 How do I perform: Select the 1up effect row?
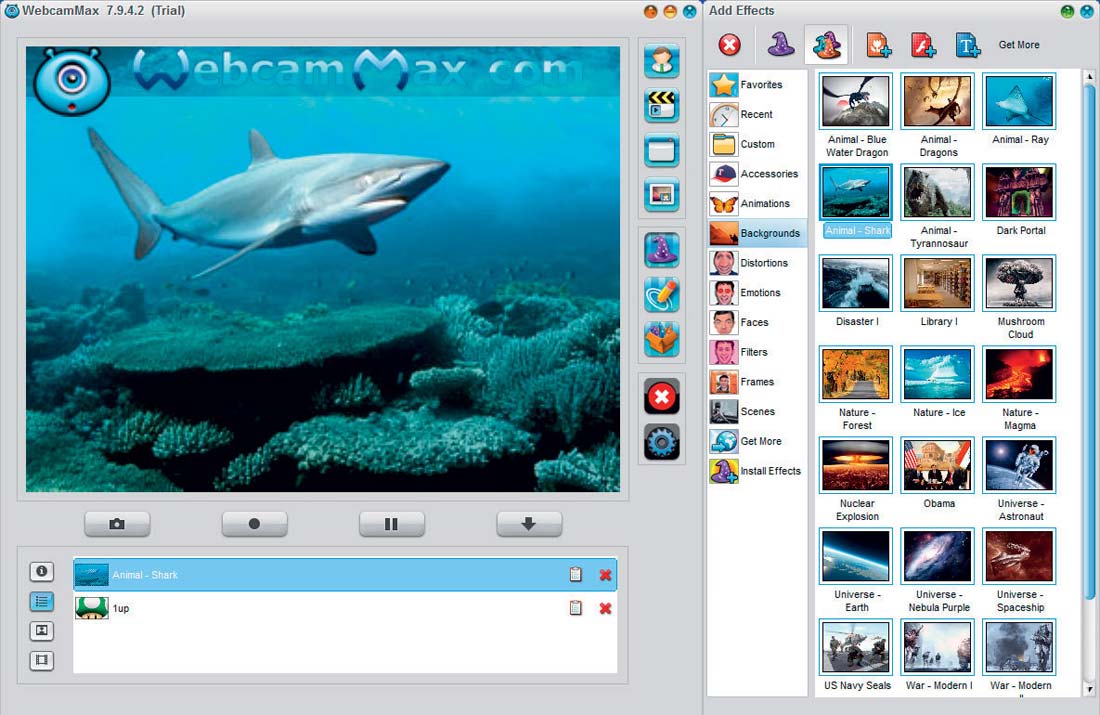click(345, 608)
